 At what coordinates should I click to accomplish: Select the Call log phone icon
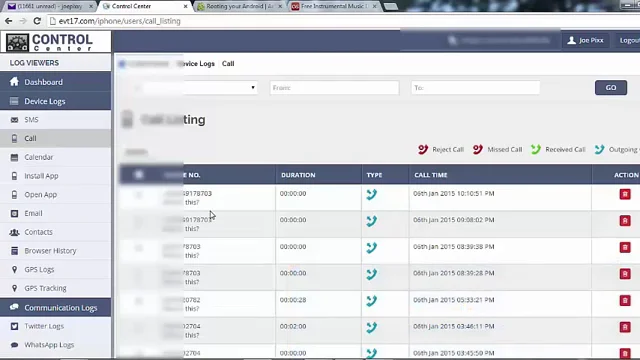(14, 138)
